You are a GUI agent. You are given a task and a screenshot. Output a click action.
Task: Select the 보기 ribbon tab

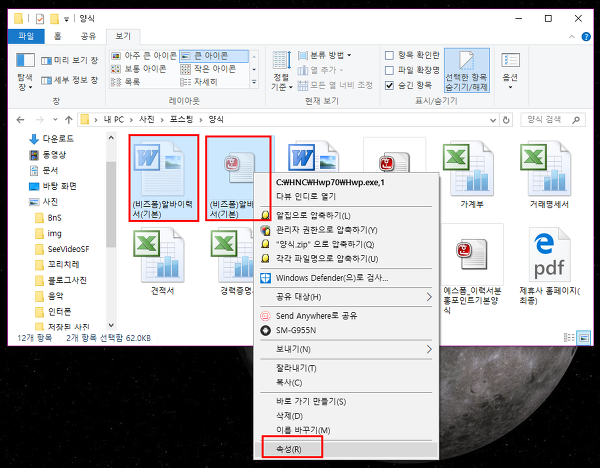pyautogui.click(x=123, y=36)
